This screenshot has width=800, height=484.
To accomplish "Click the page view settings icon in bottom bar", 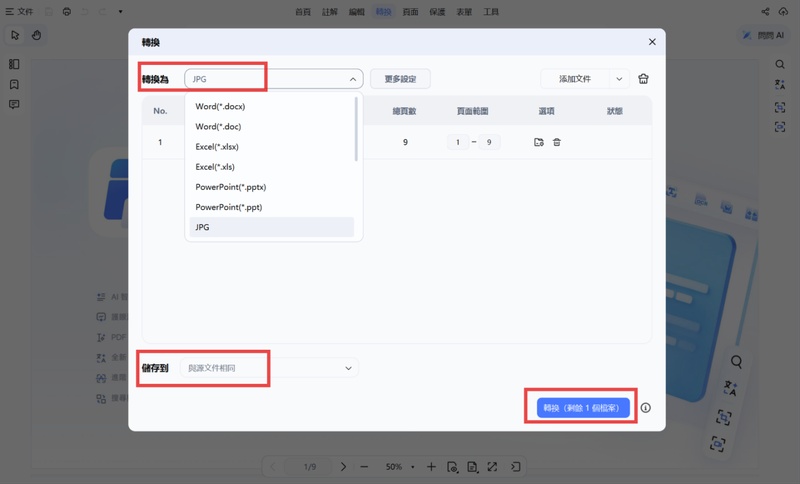I will [452, 467].
